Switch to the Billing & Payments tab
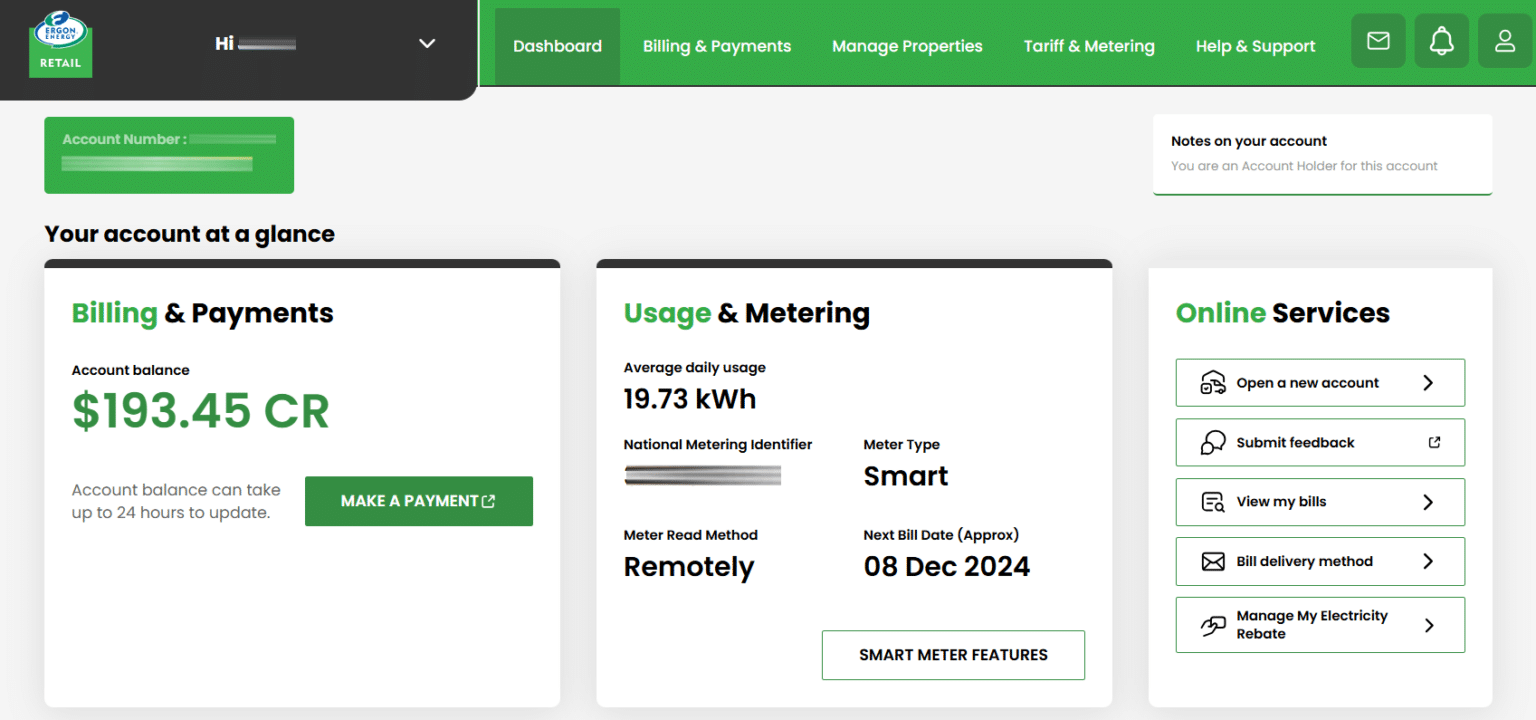This screenshot has width=1536, height=720. tap(716, 45)
